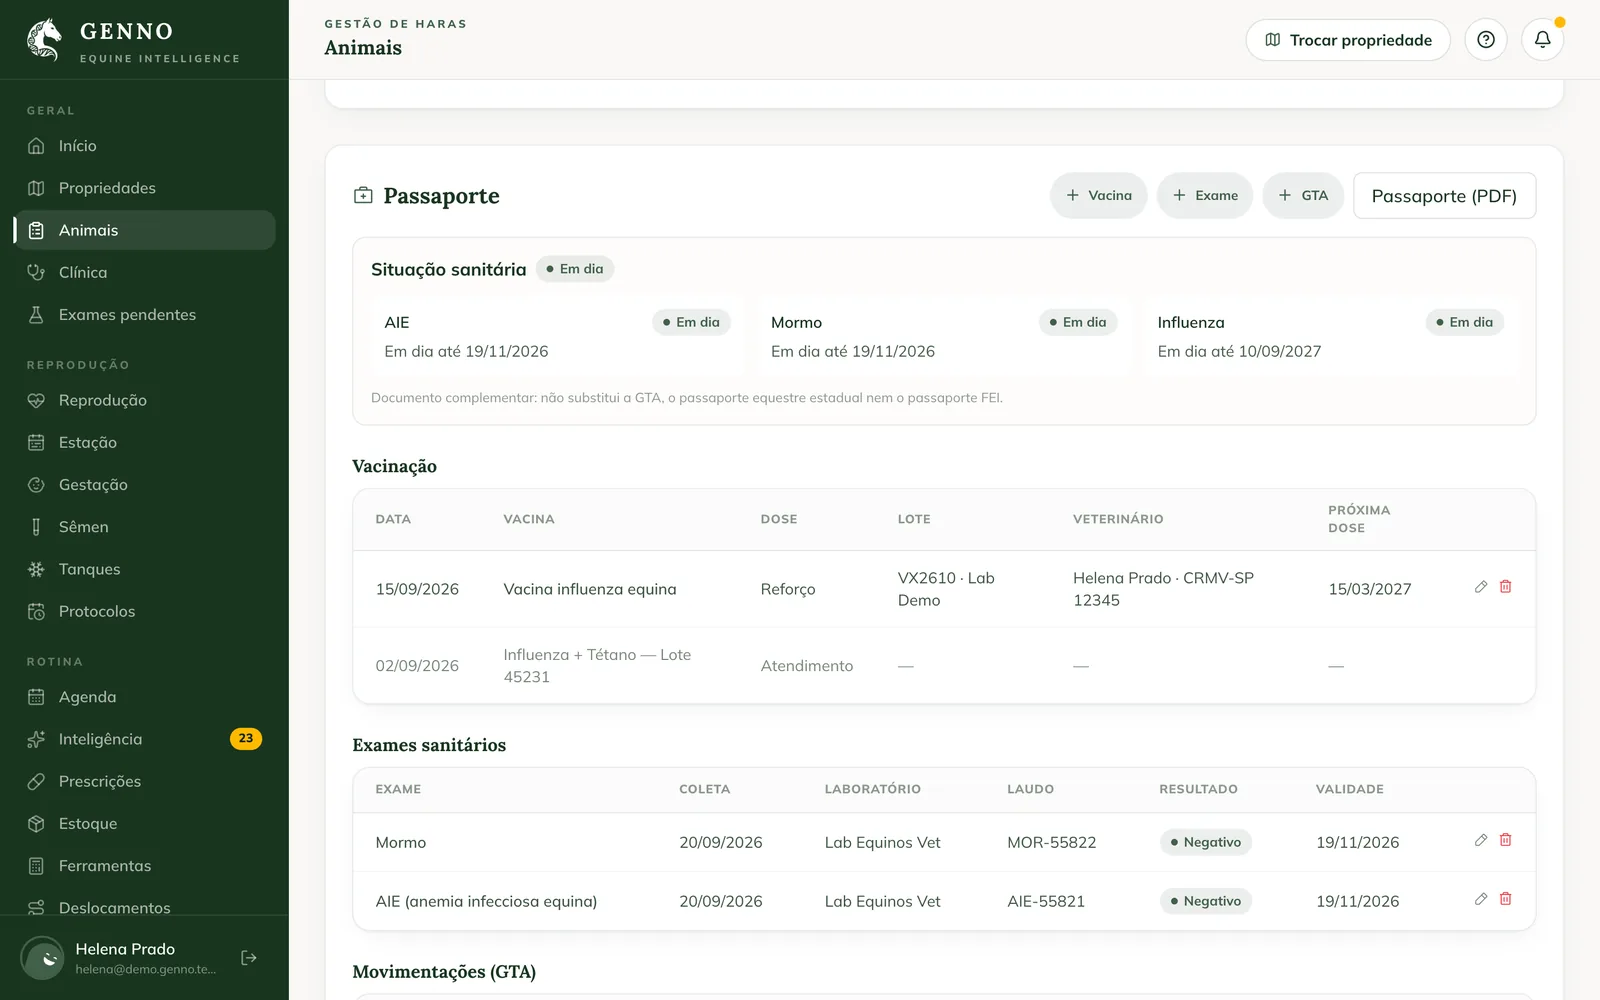This screenshot has height=1000, width=1600.
Task: Click próxima dose date 15/03/2027
Action: click(1370, 589)
